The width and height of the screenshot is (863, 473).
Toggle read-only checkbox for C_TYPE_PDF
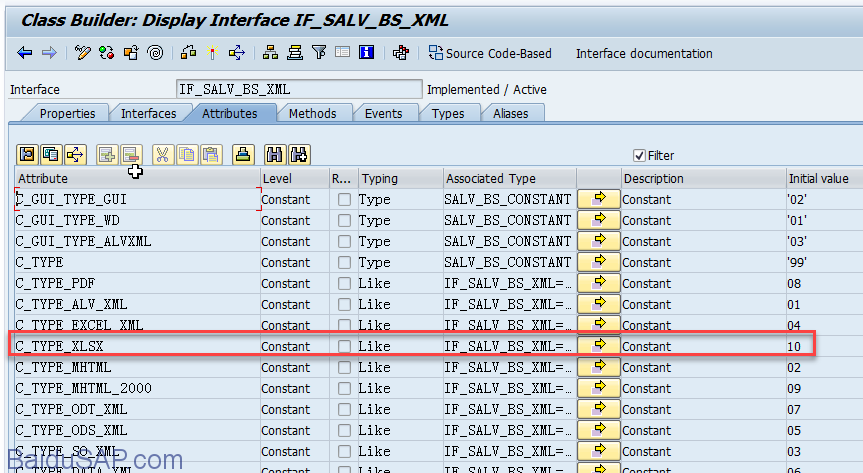345,284
